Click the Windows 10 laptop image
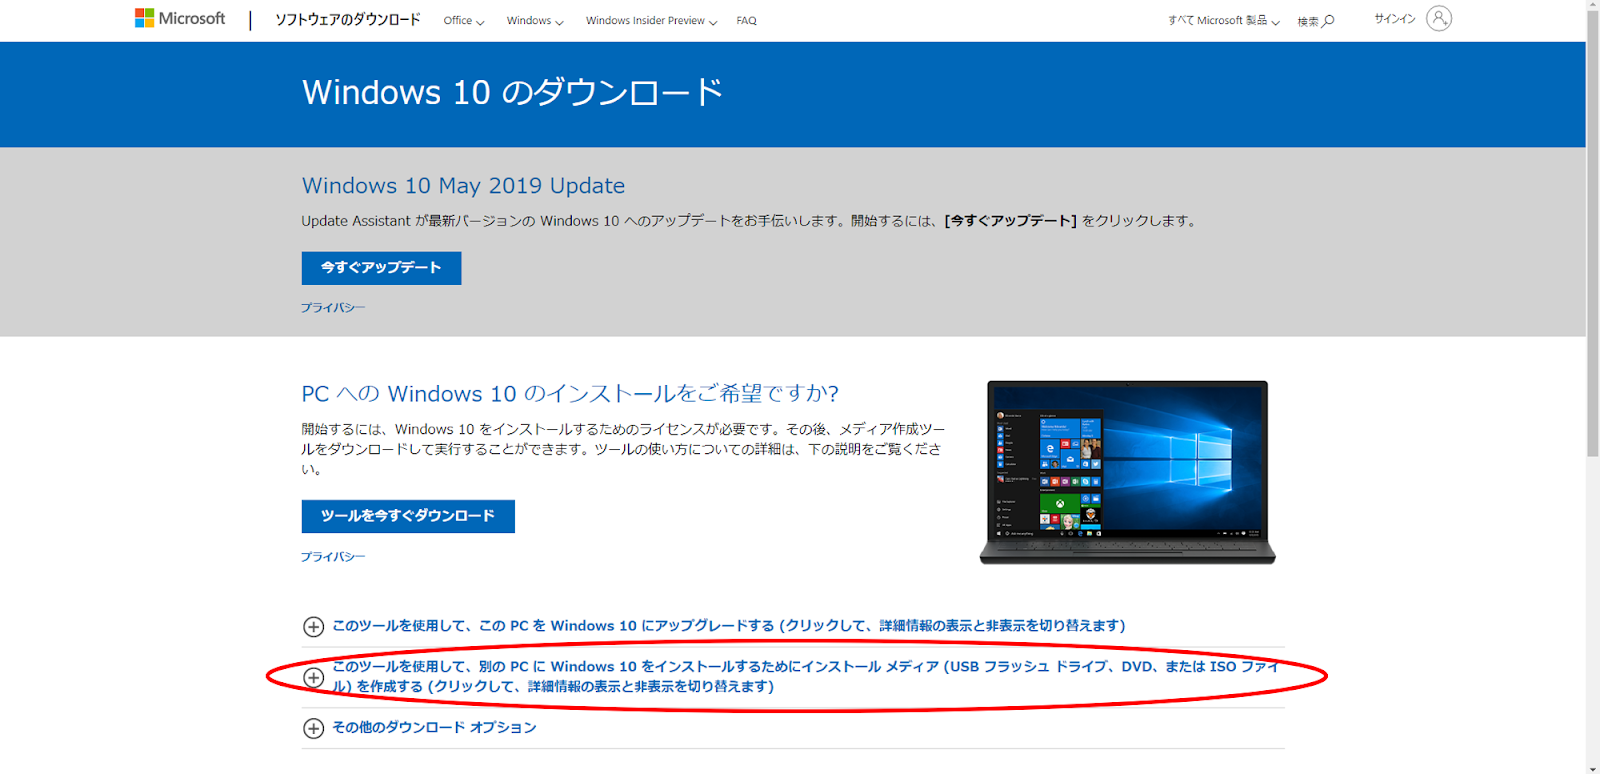The height and width of the screenshot is (774, 1600). 1127,472
